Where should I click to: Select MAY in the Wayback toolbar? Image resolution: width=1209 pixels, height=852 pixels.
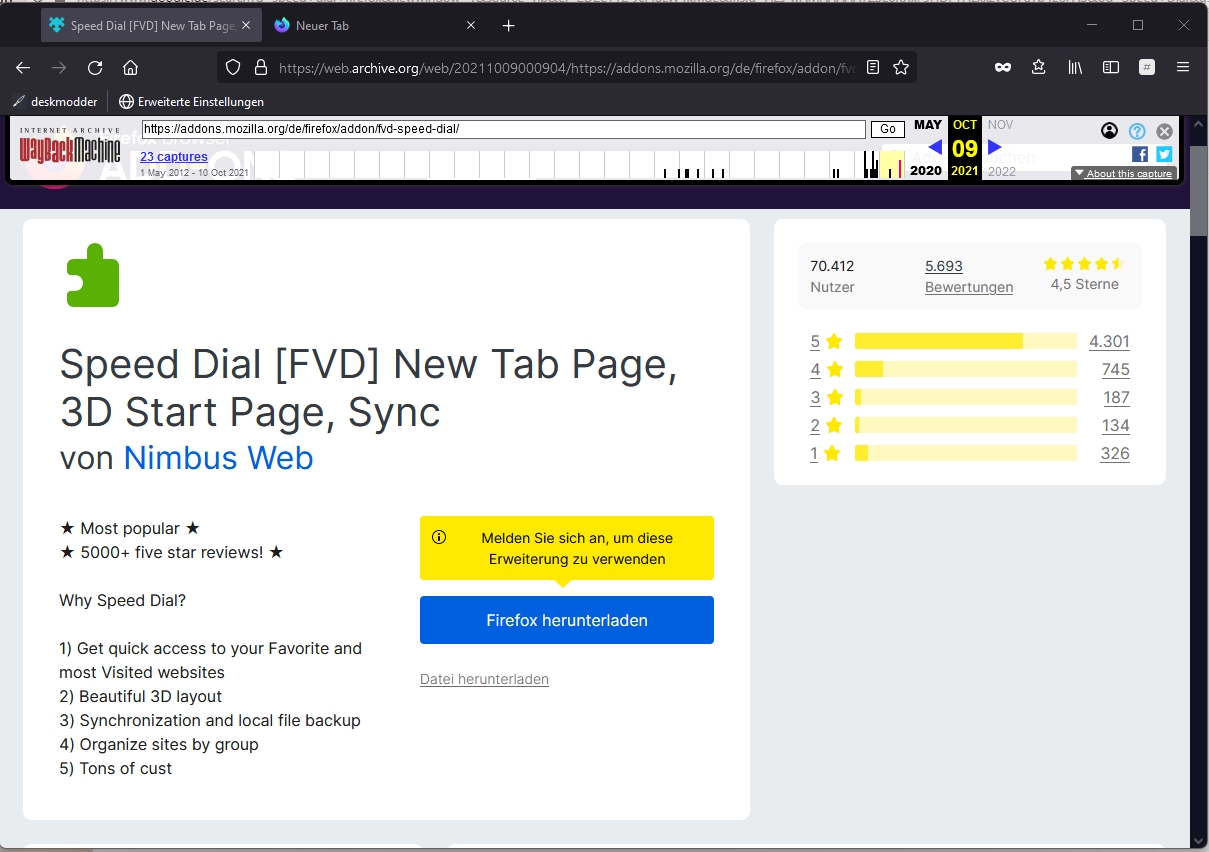(928, 125)
